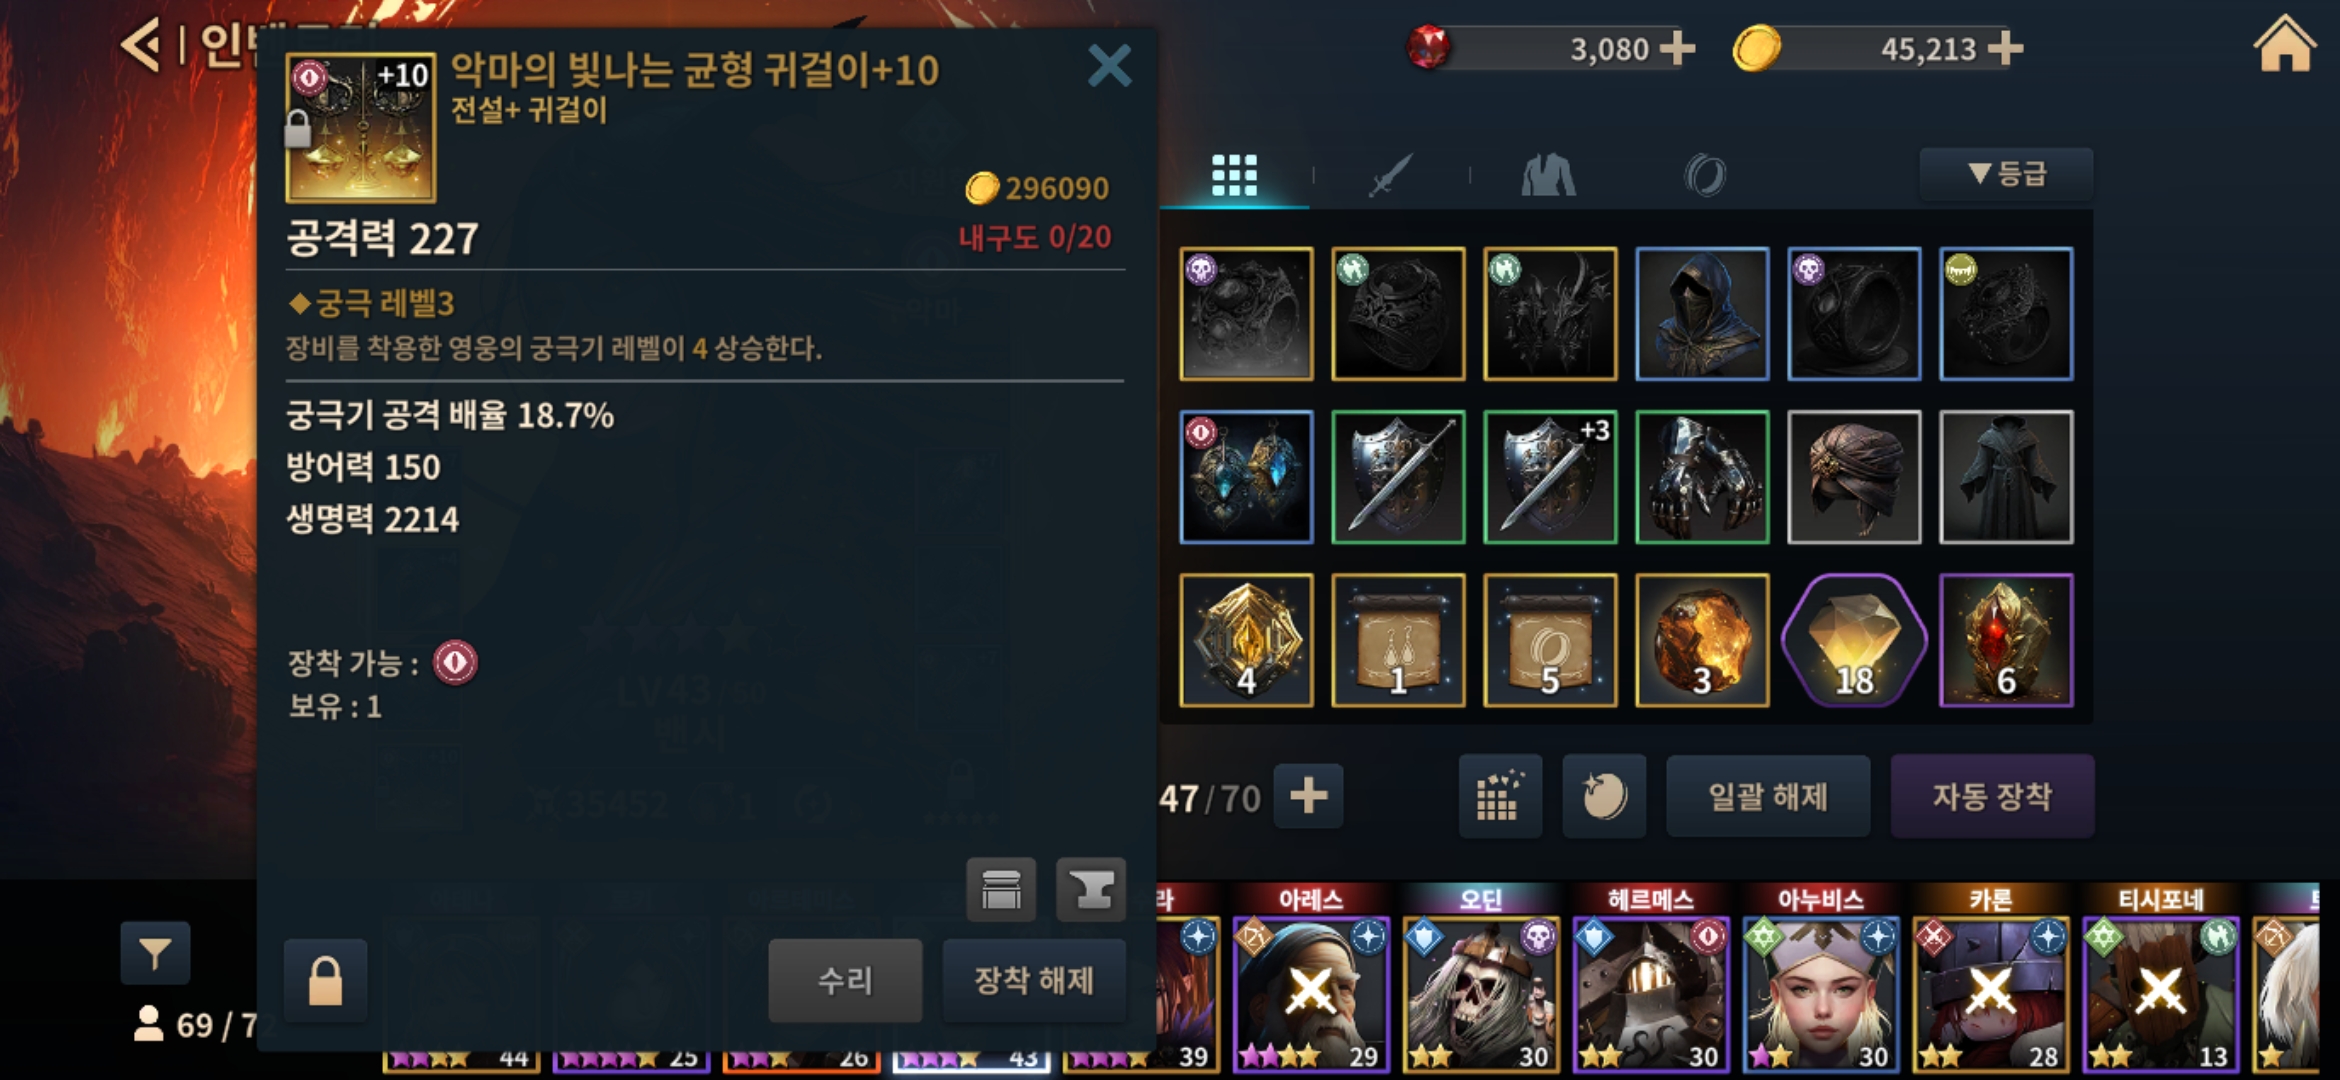Screen dimensions: 2340x1080
Task: Open the anvil upgrade icon
Action: pos(1091,889)
